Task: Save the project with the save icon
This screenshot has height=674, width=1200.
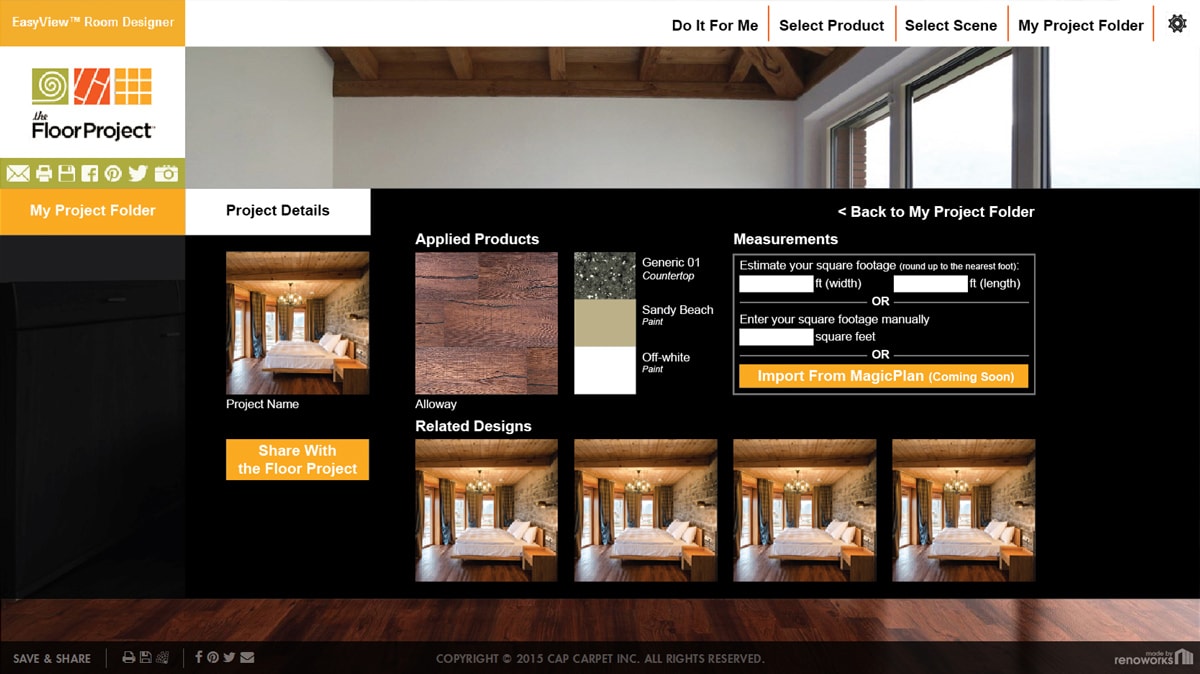Action: (66, 173)
